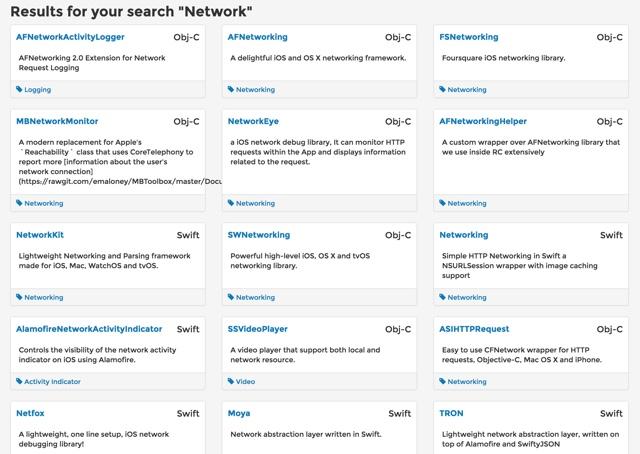The width and height of the screenshot is (640, 454).
Task: View the TRON library details
Action: tap(451, 412)
